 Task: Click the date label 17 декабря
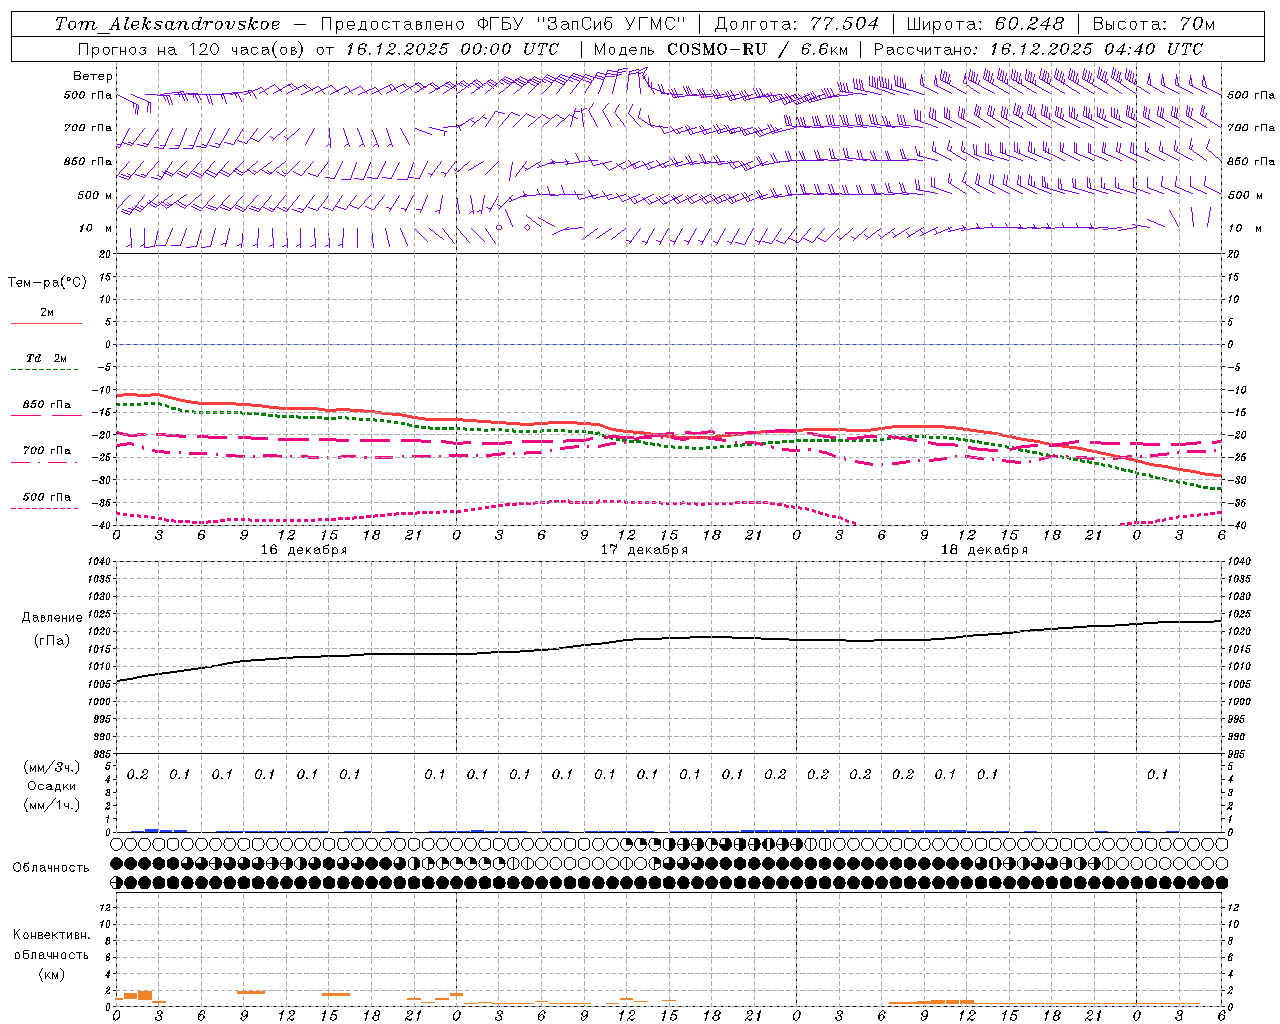(644, 550)
